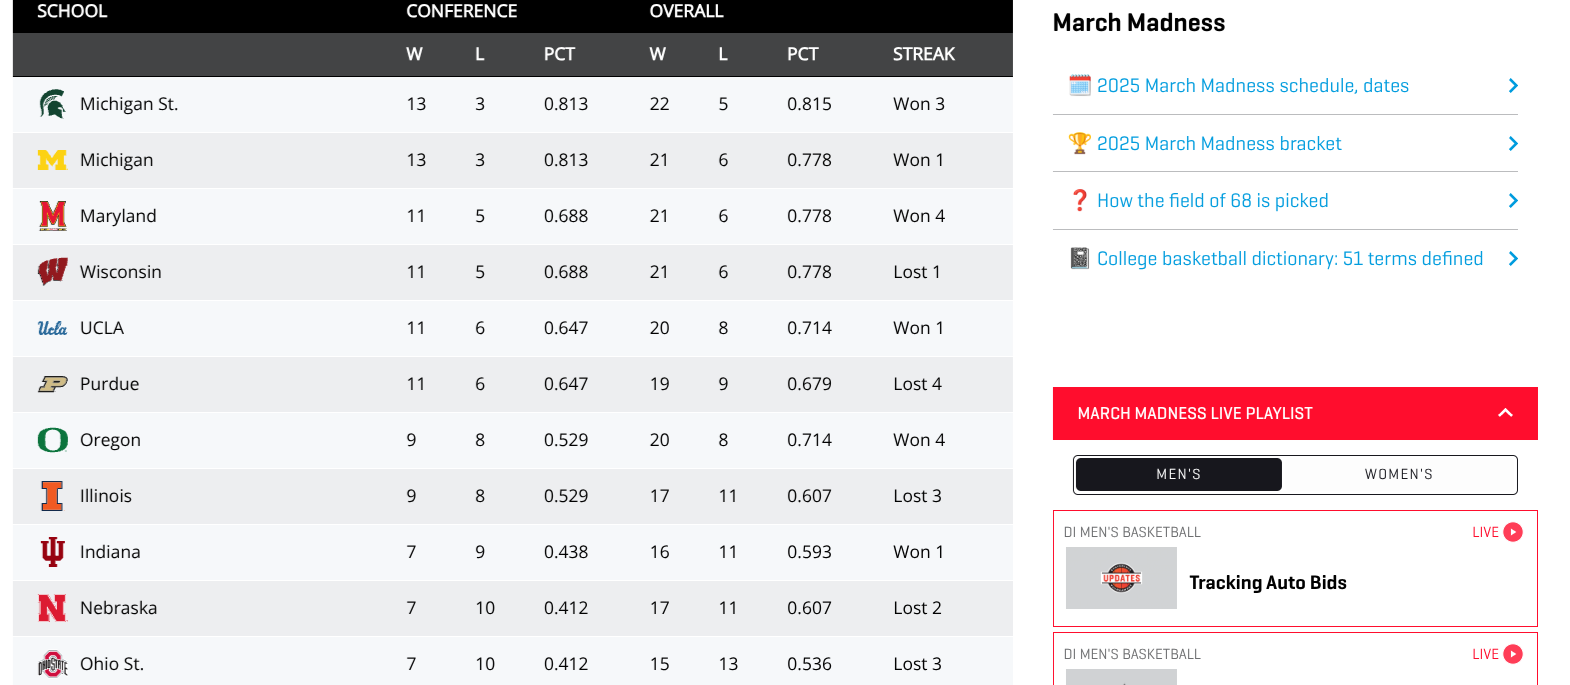Click the Michigan St. Spartans logo
The image size is (1570, 685).
coord(52,104)
